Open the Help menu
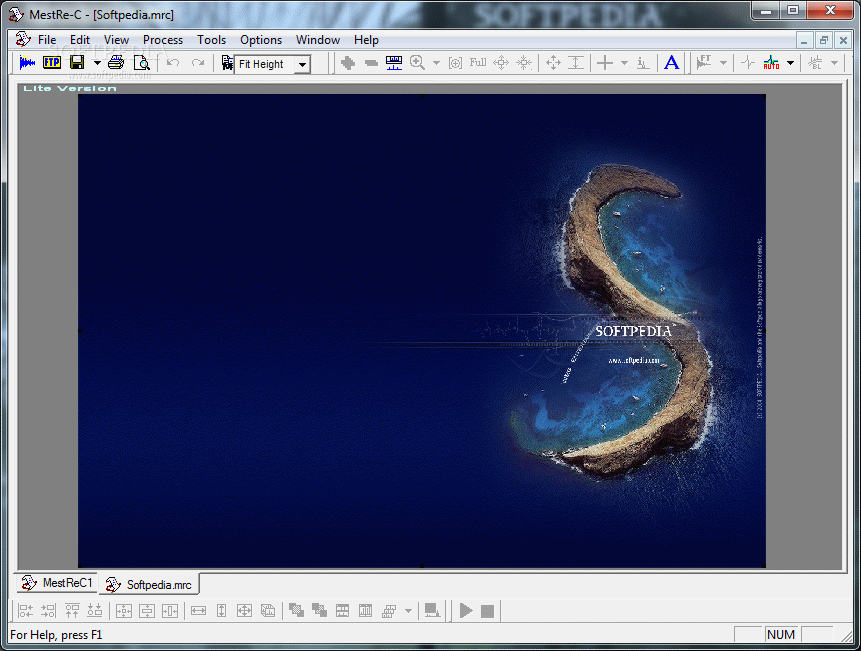Viewport: 861px width, 651px height. point(366,40)
